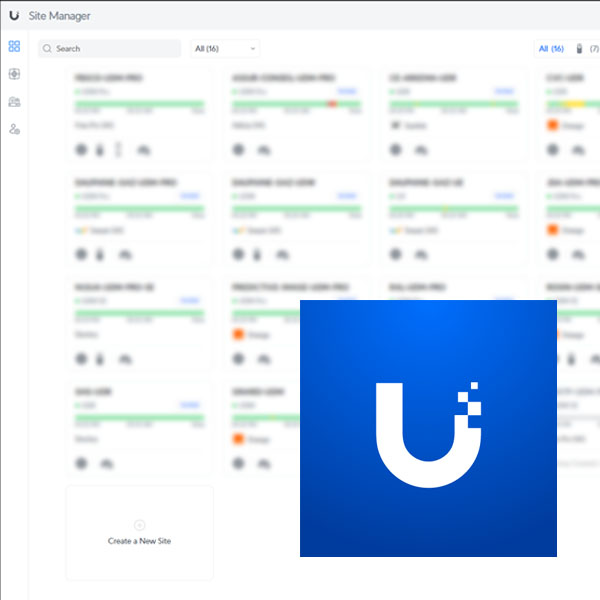Open the target-shaped devices sidebar icon

(14, 74)
